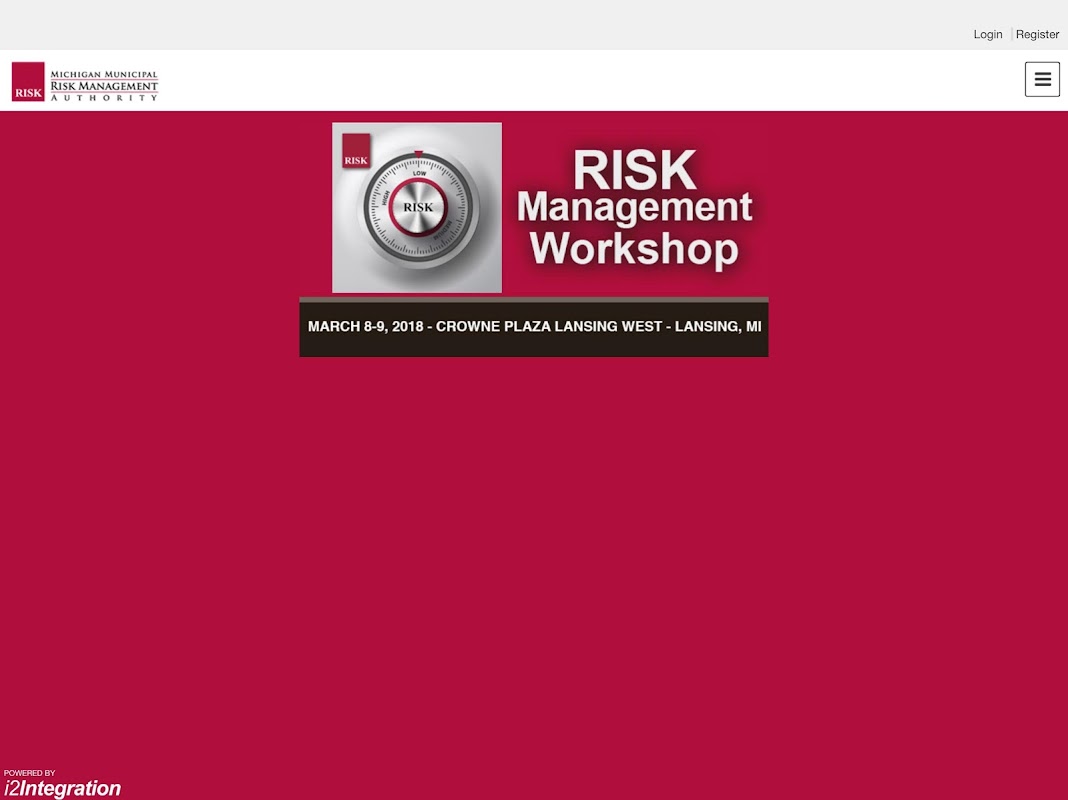Click the HIGH label on the dial

(385, 198)
